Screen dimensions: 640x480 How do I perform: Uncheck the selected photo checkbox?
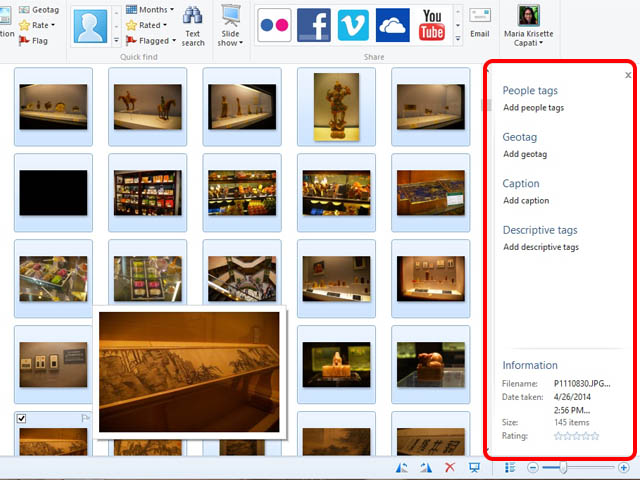click(x=21, y=418)
